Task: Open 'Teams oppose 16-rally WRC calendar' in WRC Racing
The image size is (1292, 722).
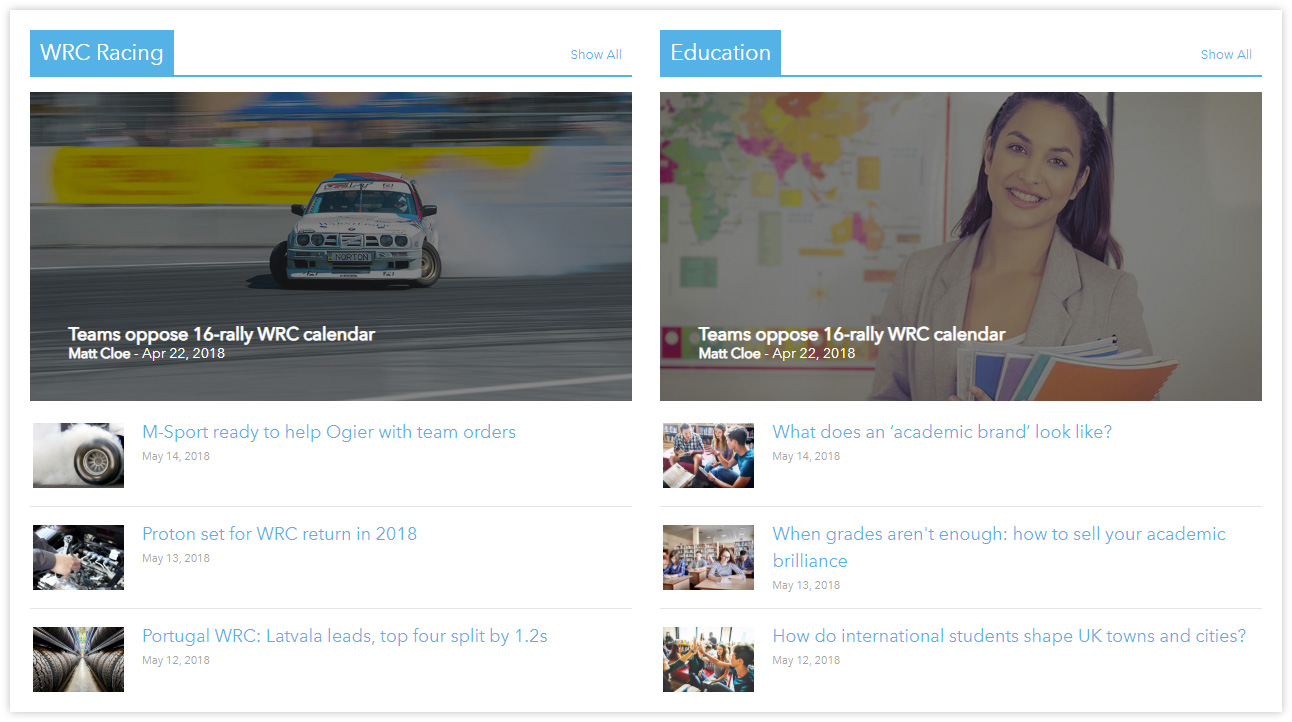Action: pos(221,334)
